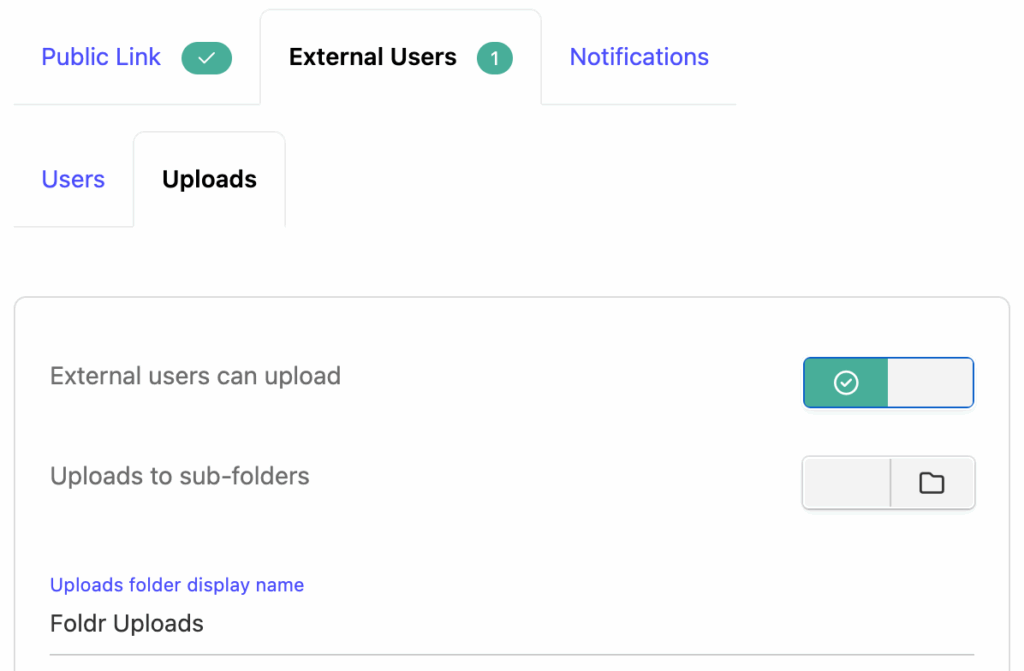1024x671 pixels.
Task: Click the blank left half of sub-folders toggle
Action: (846, 483)
